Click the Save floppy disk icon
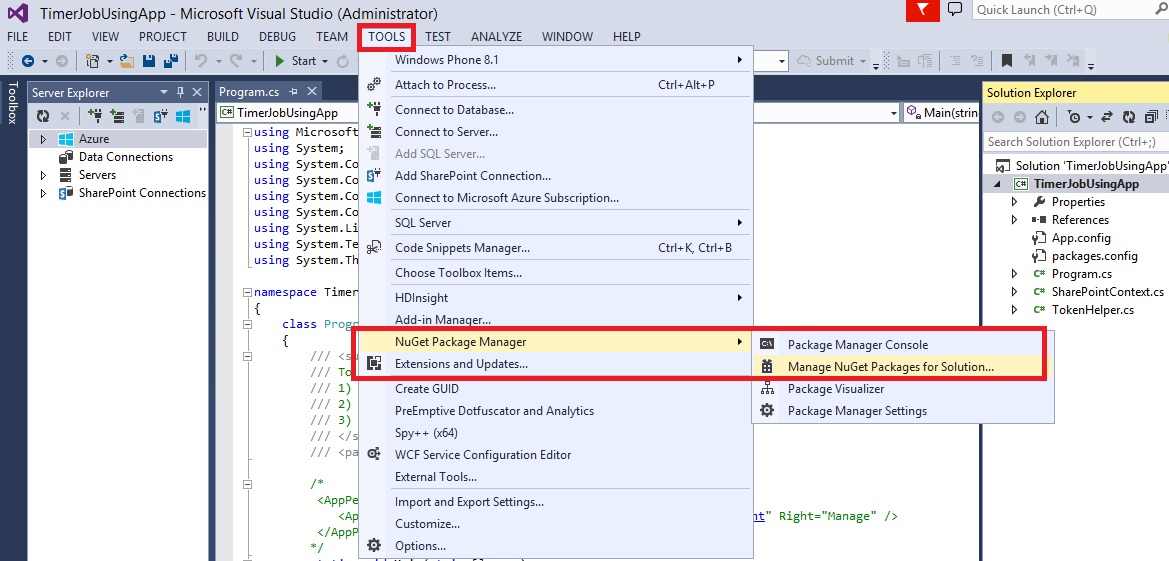The width and height of the screenshot is (1169, 561). coord(149,61)
